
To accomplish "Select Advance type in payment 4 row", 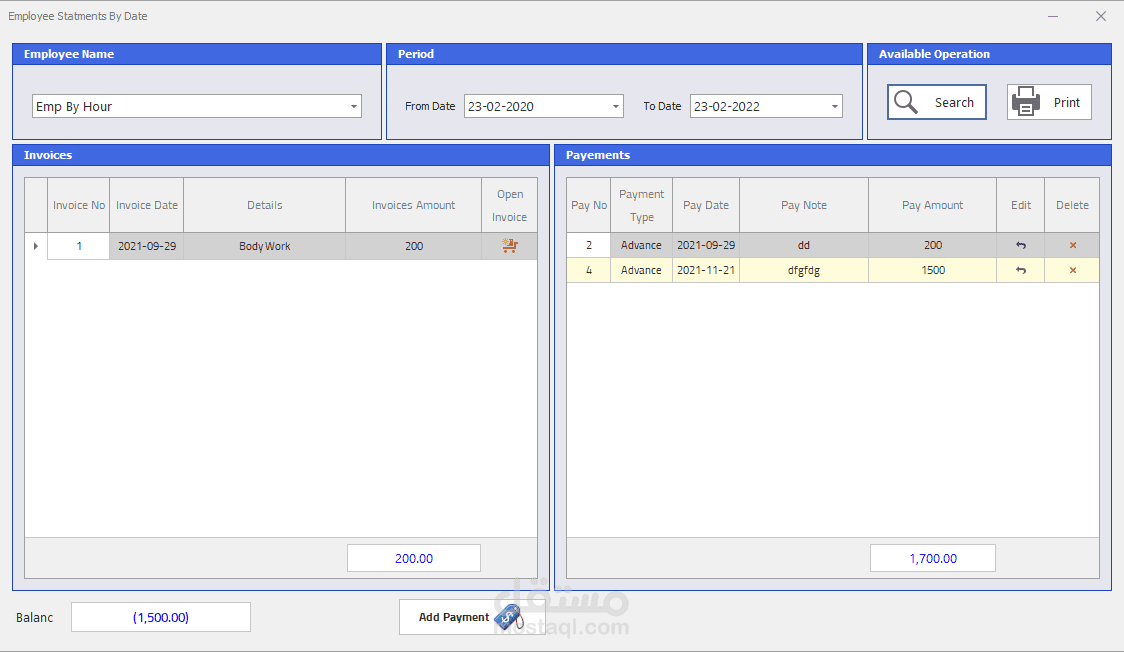I will 642,270.
